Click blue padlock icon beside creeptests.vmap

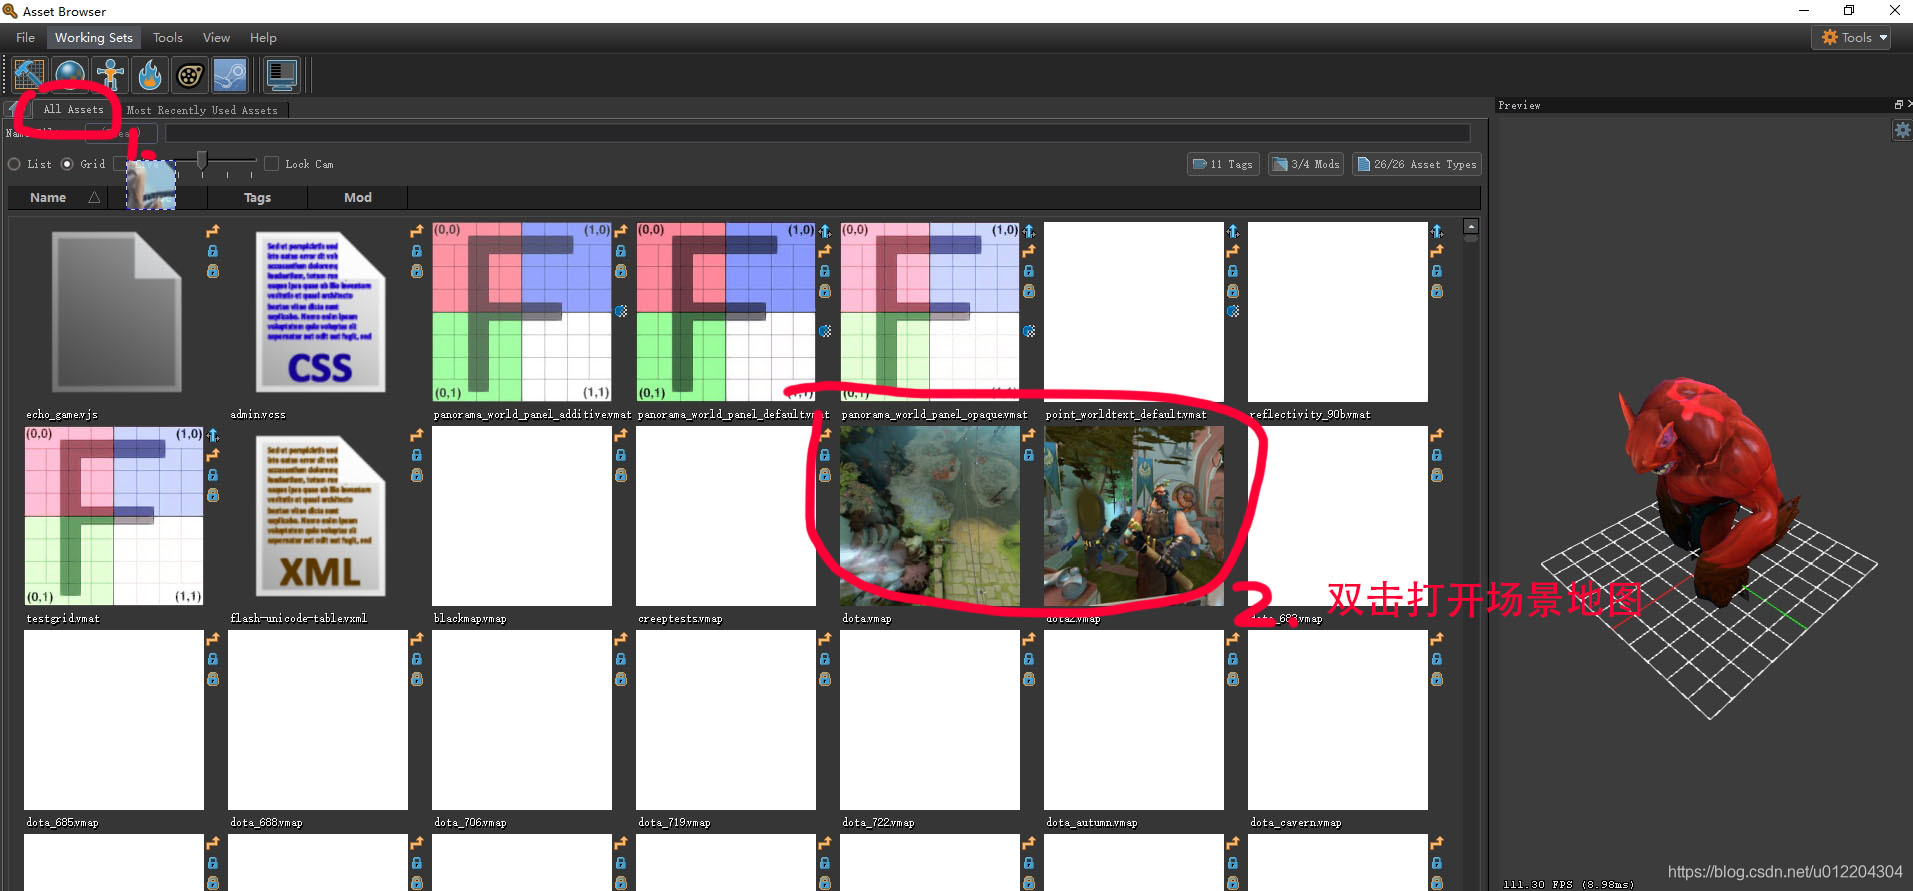tap(825, 455)
